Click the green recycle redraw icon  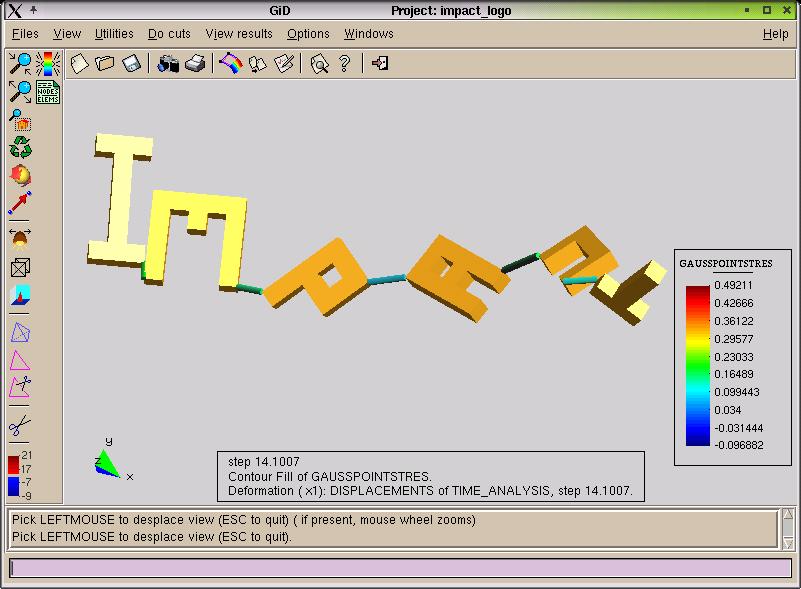20,148
